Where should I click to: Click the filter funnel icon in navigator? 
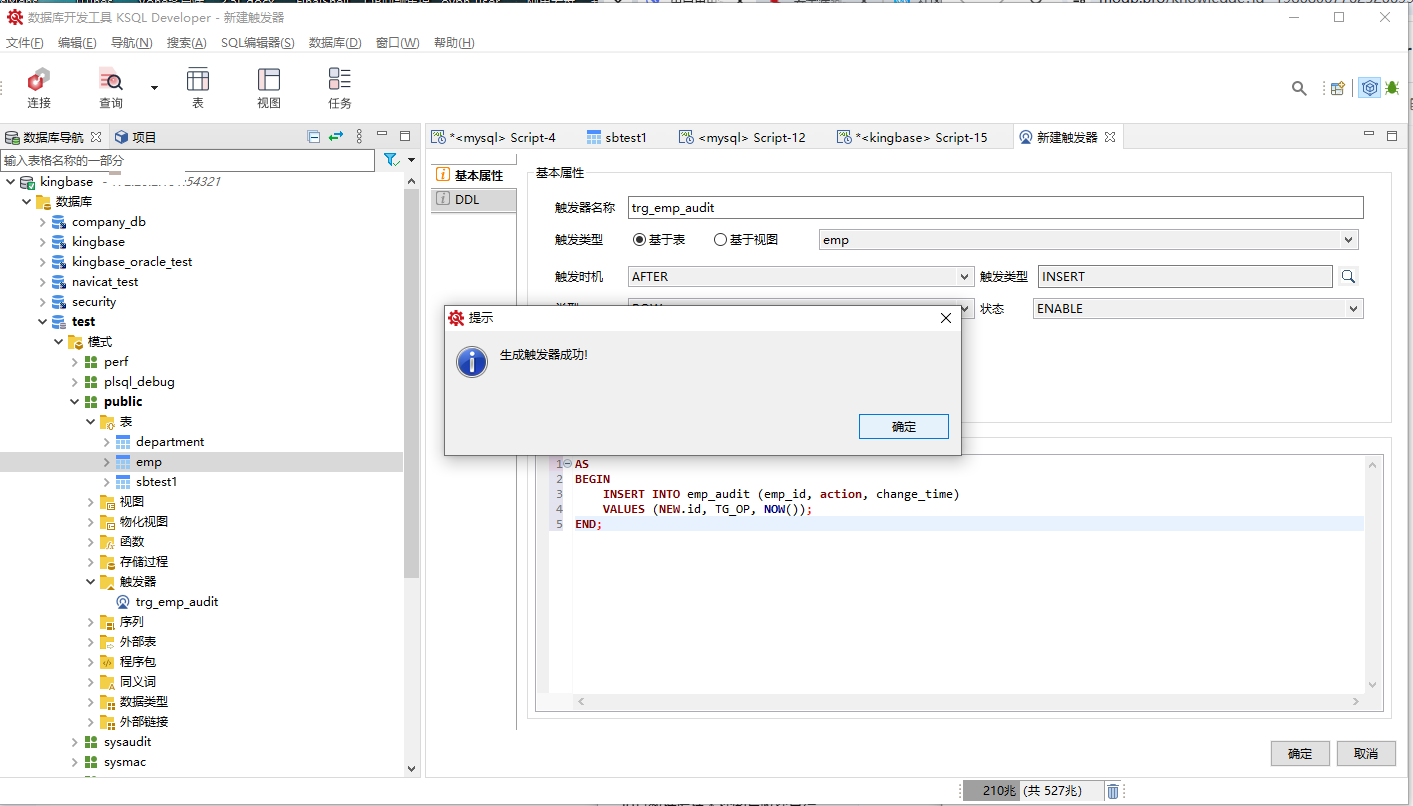(391, 160)
